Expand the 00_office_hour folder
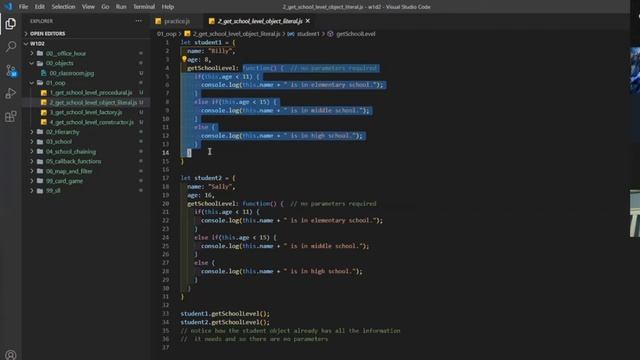The height and width of the screenshot is (360, 640). point(86,53)
